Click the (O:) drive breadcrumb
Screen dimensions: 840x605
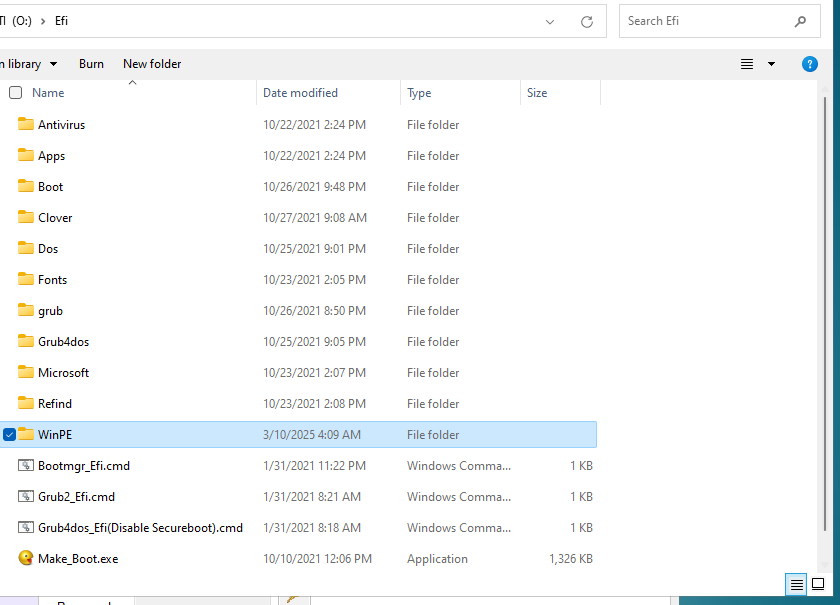click(22, 21)
